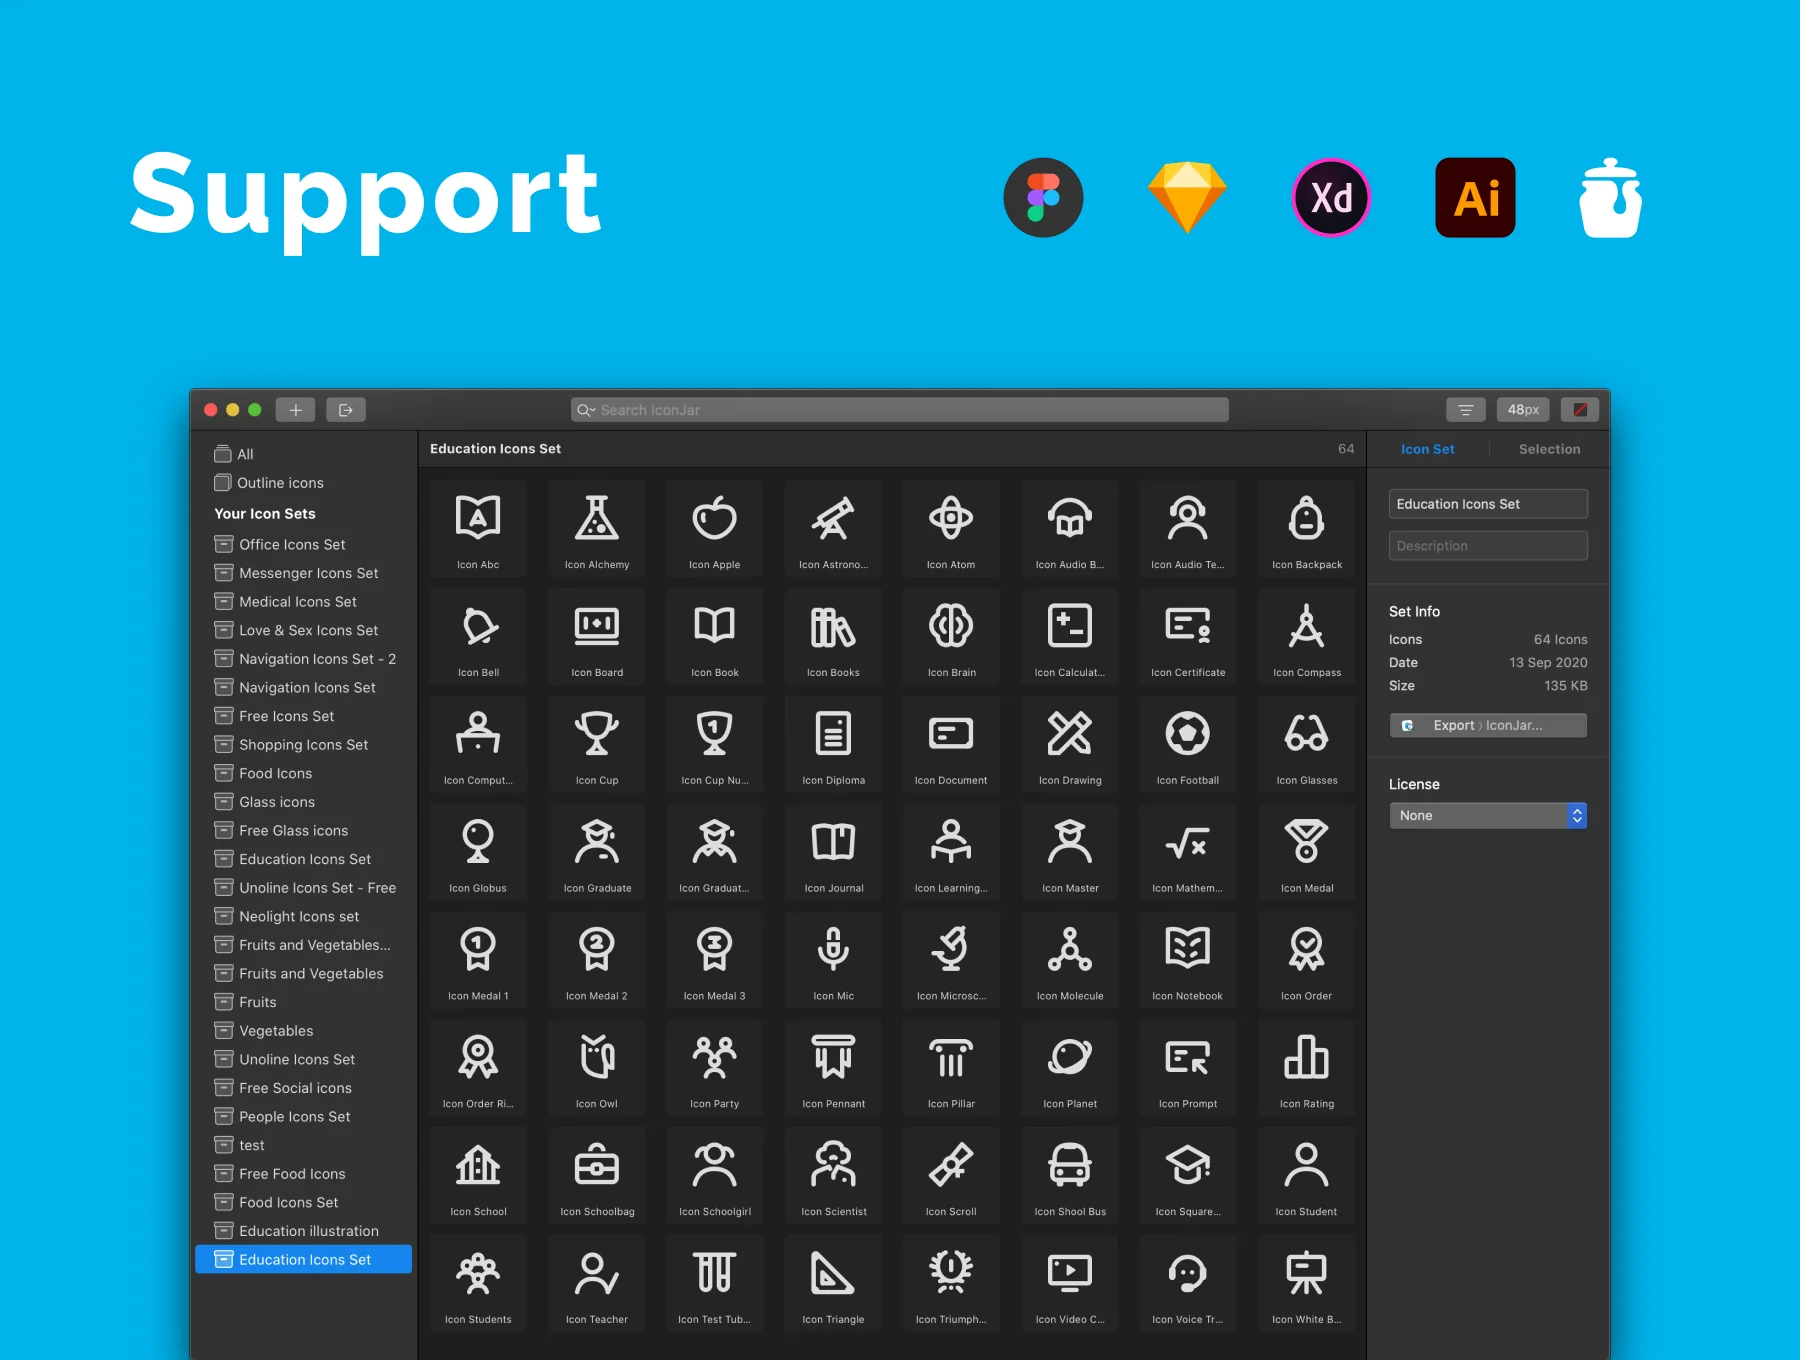Select Education illustration set
Screen dimensions: 1800x1360
coord(304,1231)
